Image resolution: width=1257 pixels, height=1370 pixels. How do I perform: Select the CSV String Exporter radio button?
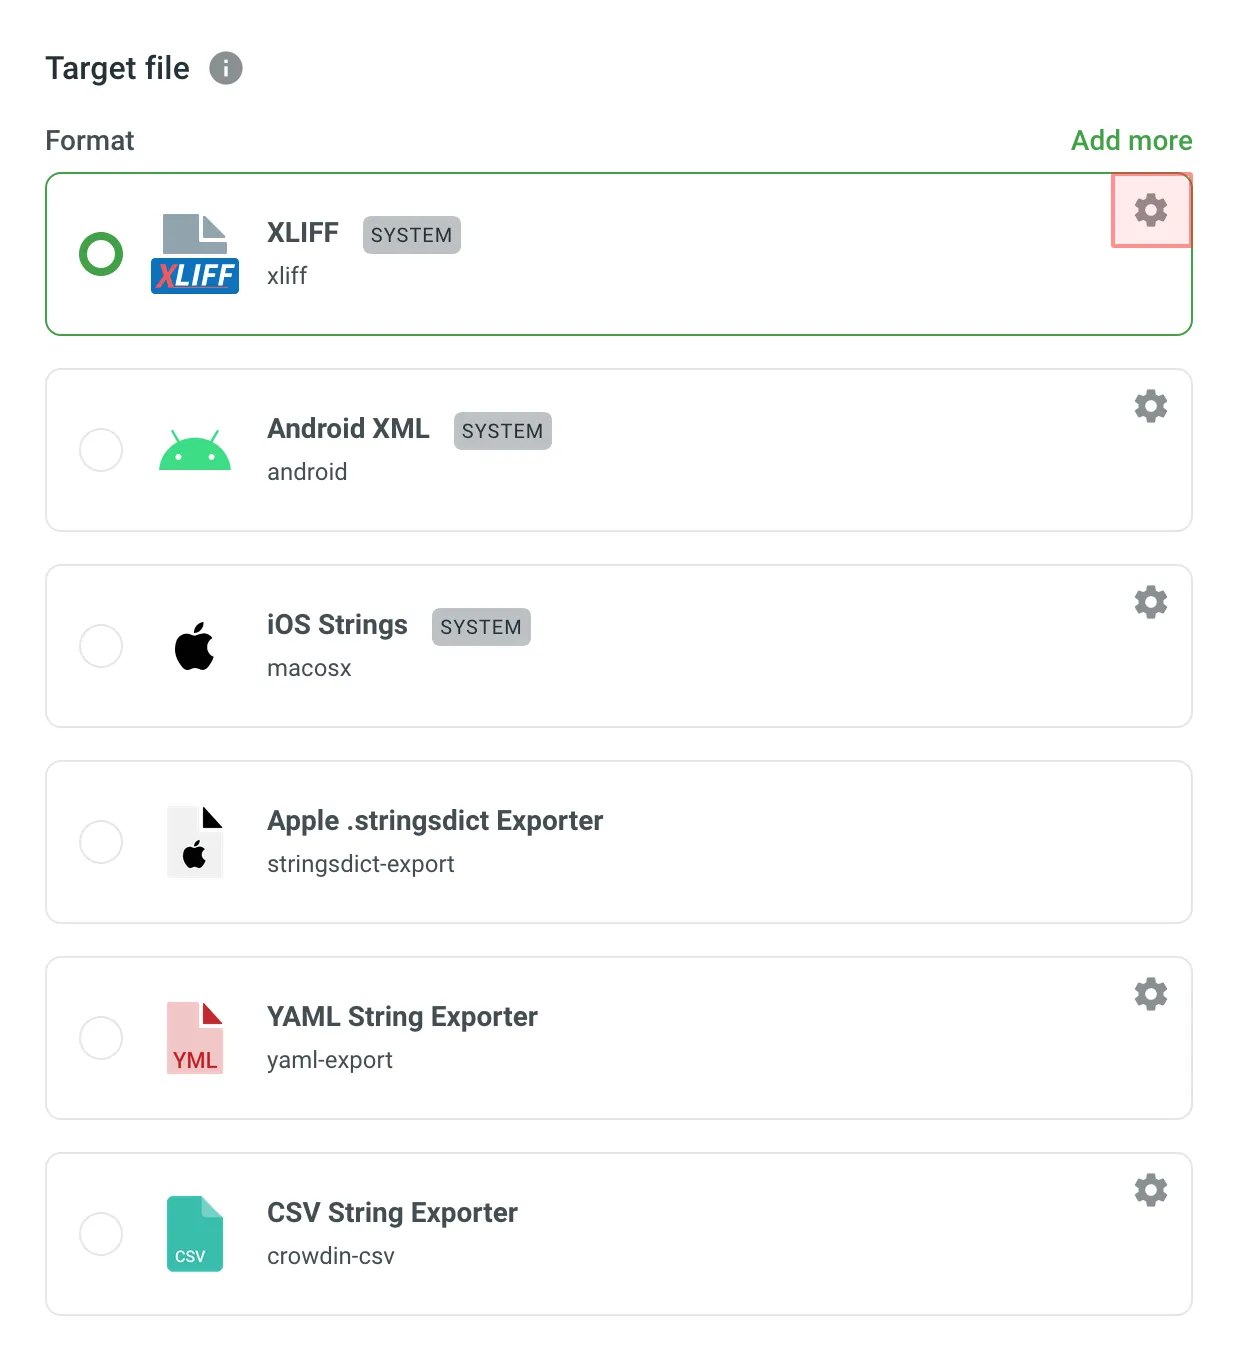(100, 1233)
